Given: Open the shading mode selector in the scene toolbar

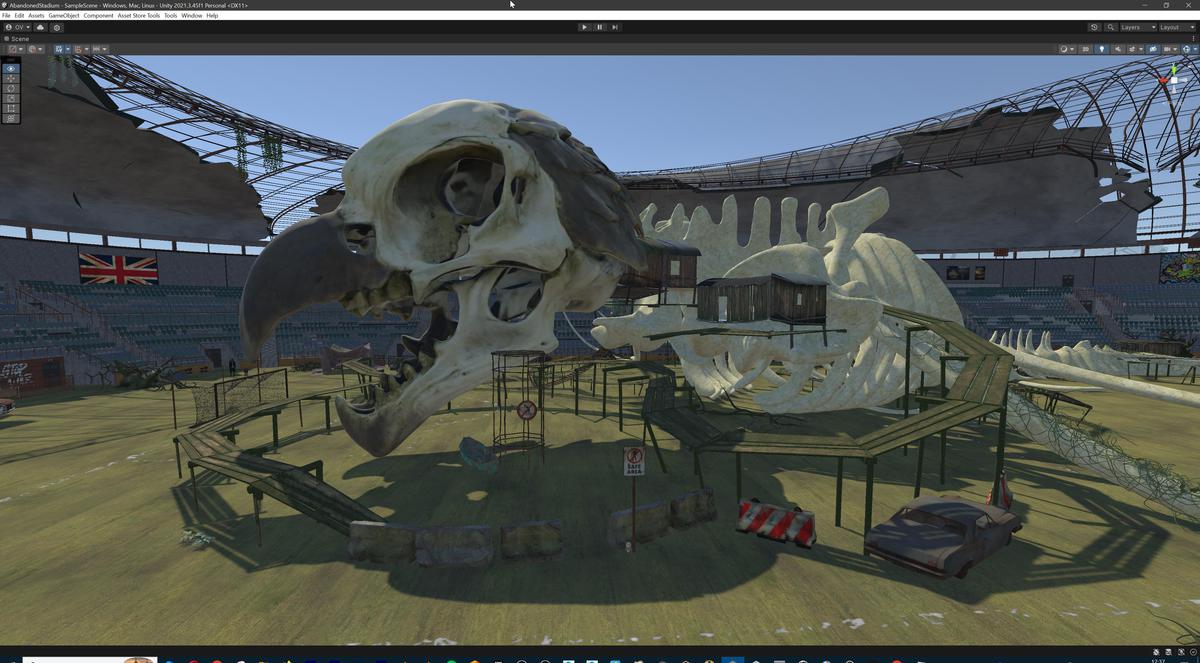Looking at the screenshot, I should 1064,49.
